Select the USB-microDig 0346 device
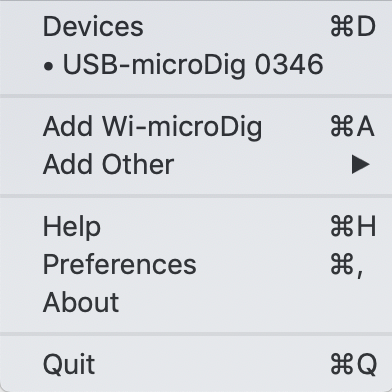This screenshot has width=392, height=392. (x=196, y=64)
